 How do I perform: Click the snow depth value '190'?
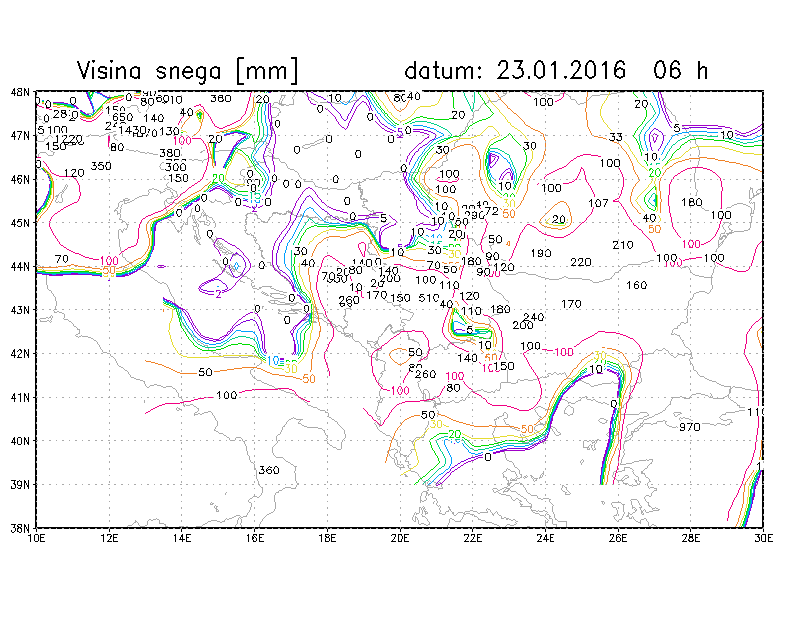(541, 253)
